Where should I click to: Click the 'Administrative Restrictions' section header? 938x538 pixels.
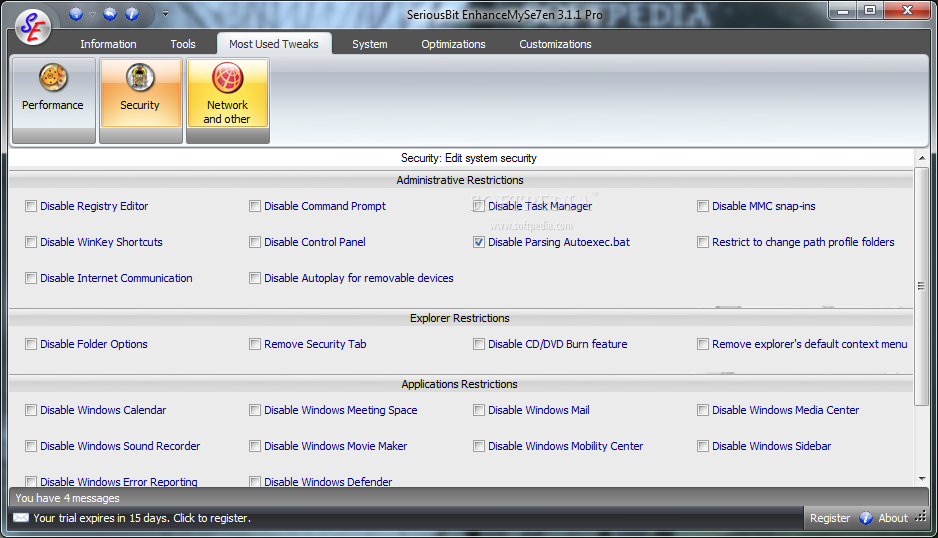coord(460,180)
